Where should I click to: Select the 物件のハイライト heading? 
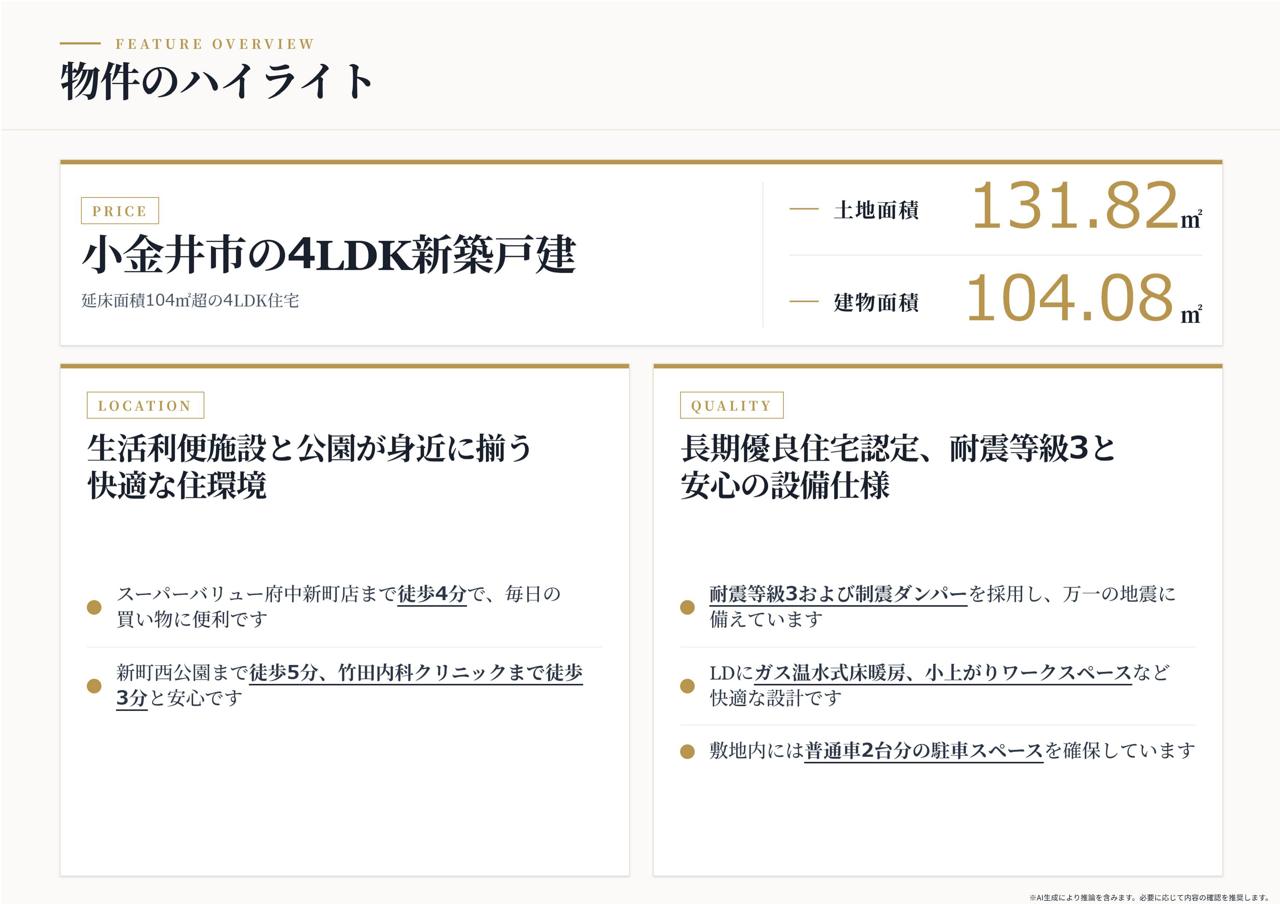click(x=217, y=81)
